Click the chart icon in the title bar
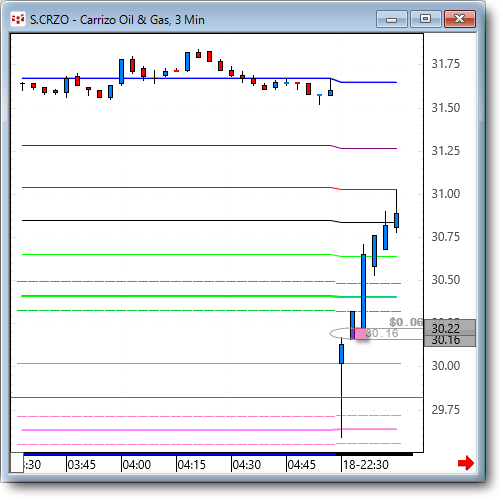This screenshot has width=503, height=500. [18, 19]
